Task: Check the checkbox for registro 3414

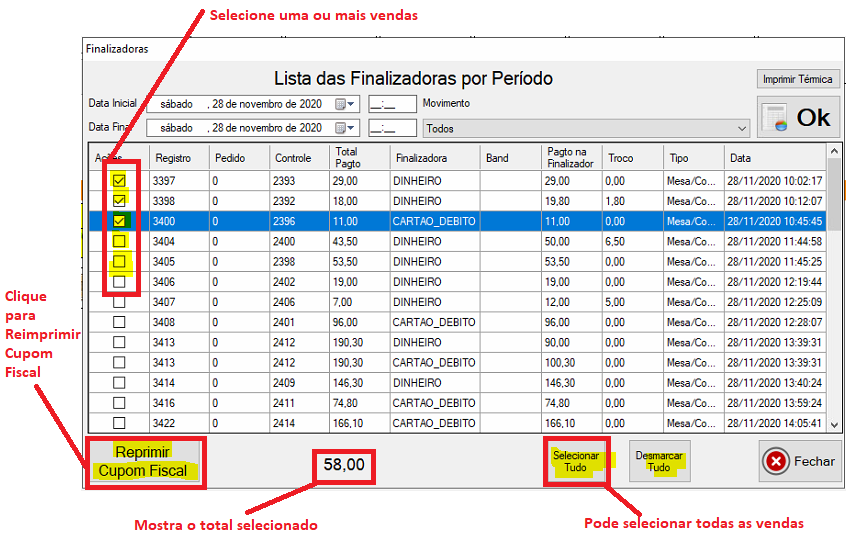Action: tap(119, 382)
